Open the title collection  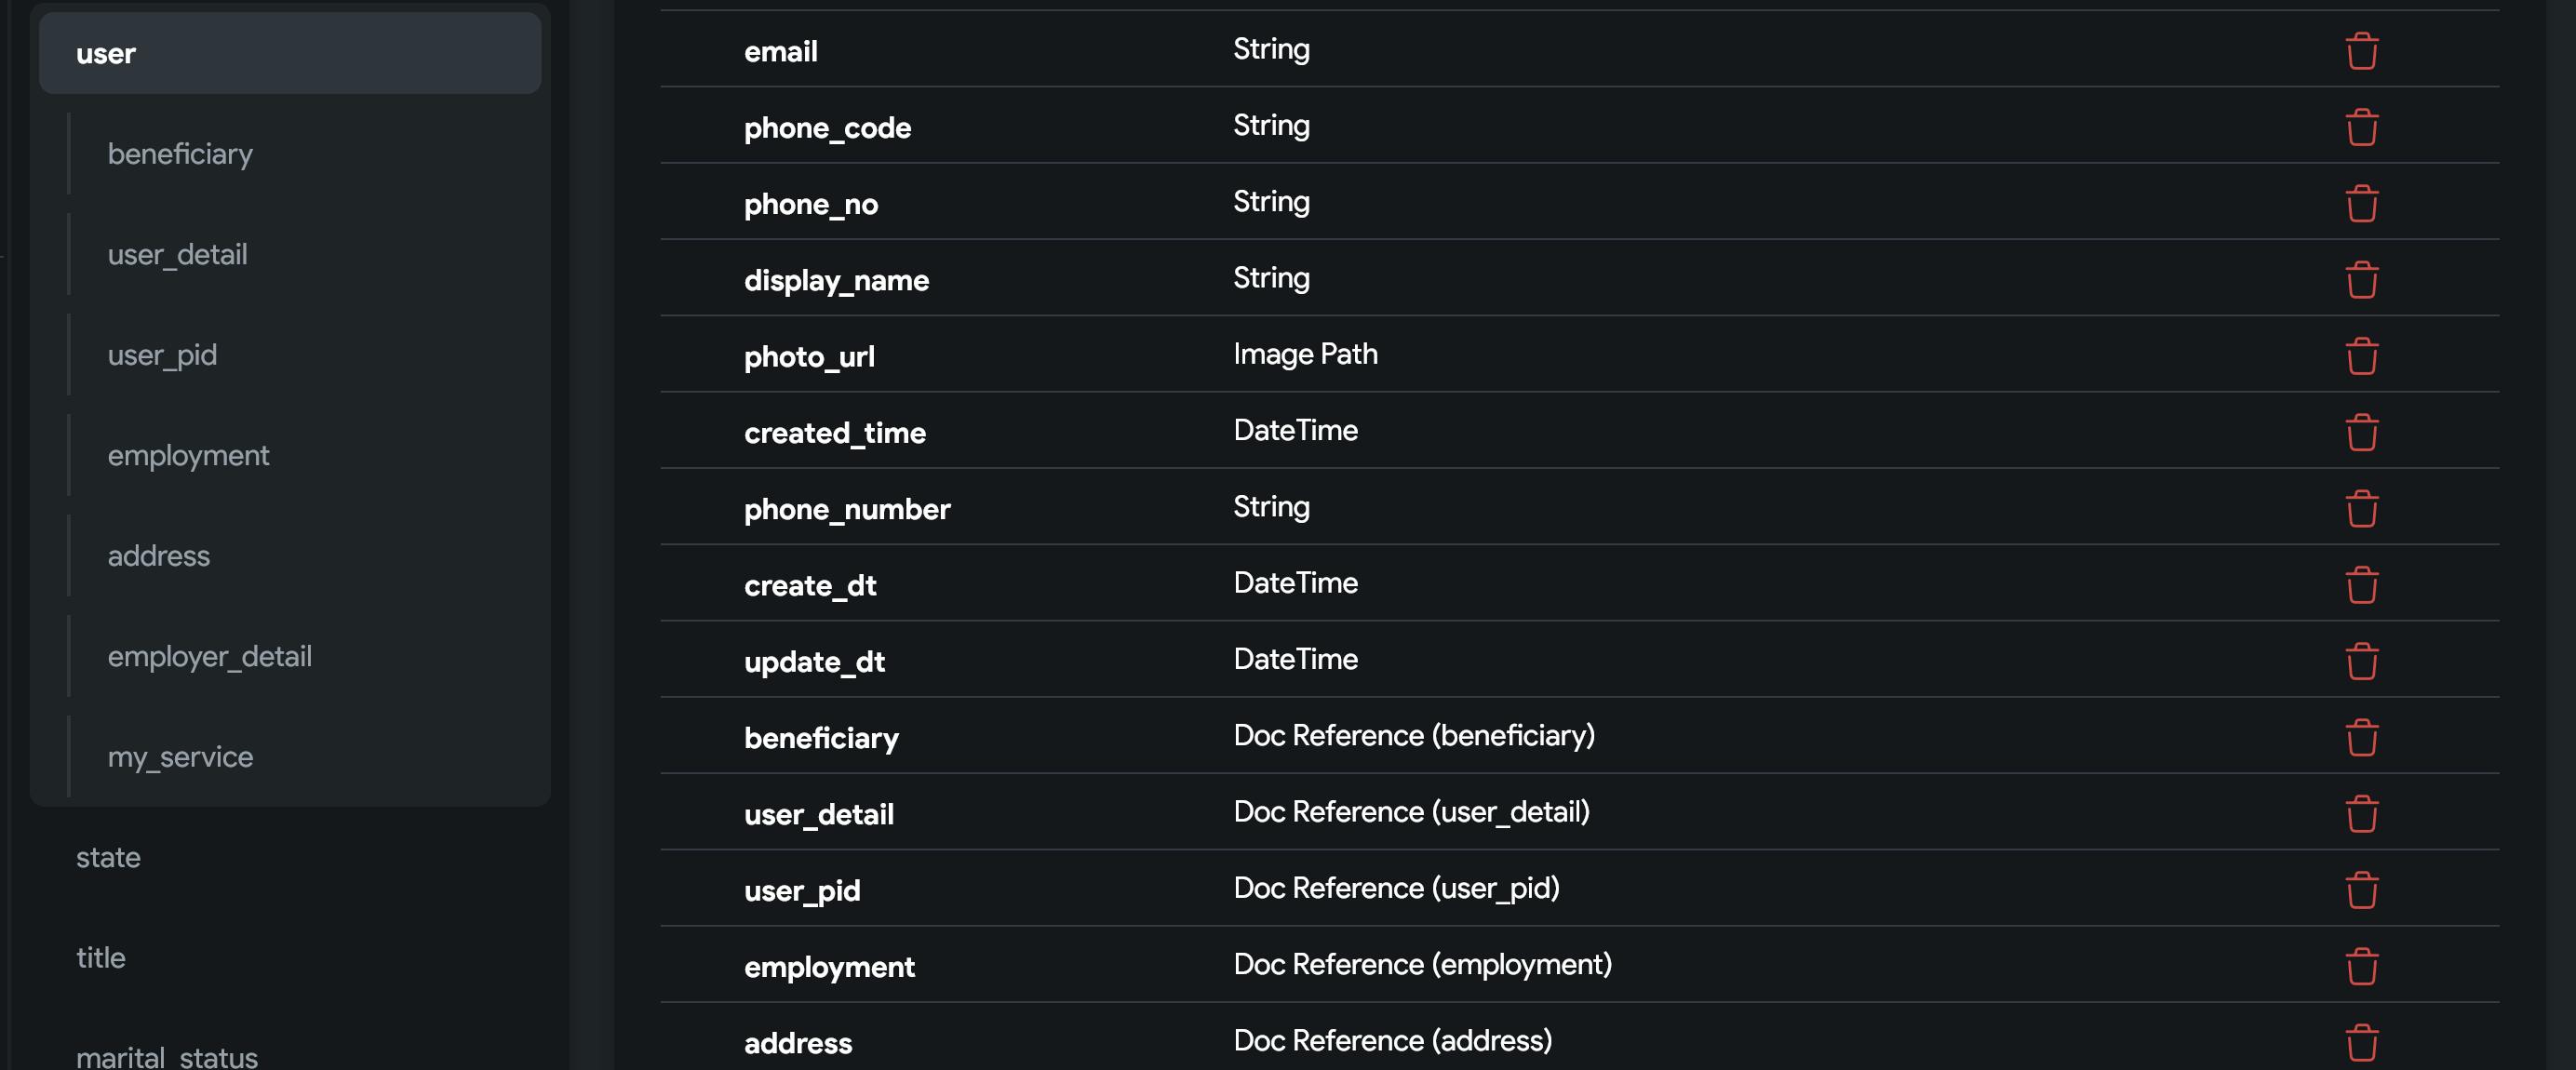[x=101, y=958]
